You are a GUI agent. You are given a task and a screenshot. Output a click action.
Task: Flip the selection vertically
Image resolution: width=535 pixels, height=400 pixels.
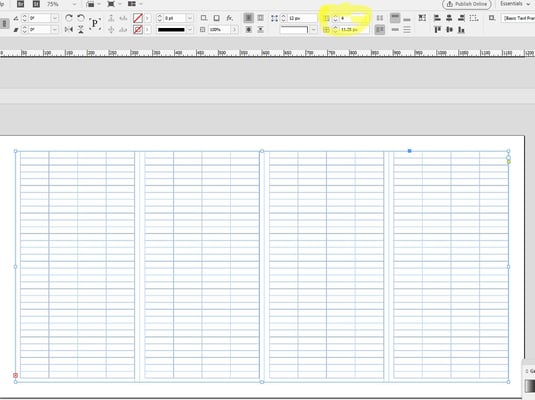[x=81, y=30]
